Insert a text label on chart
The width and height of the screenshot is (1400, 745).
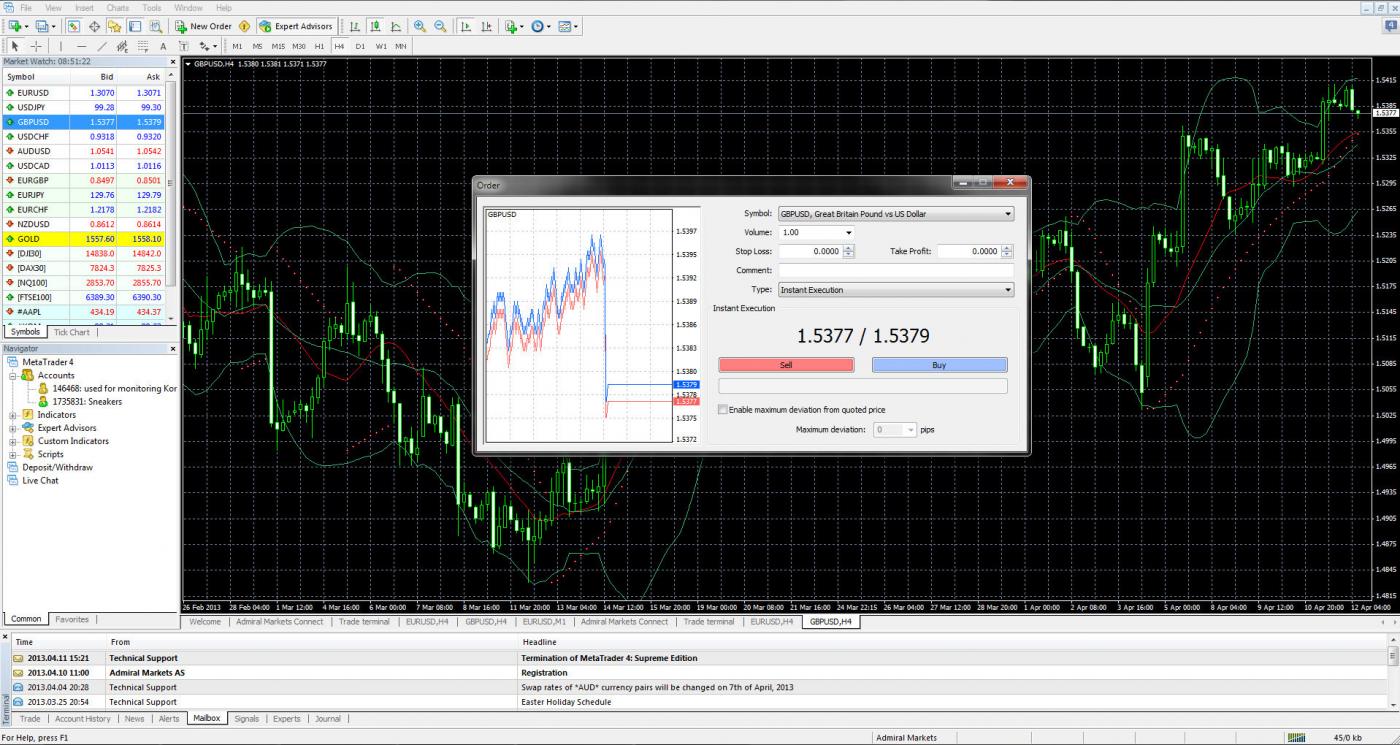164,46
